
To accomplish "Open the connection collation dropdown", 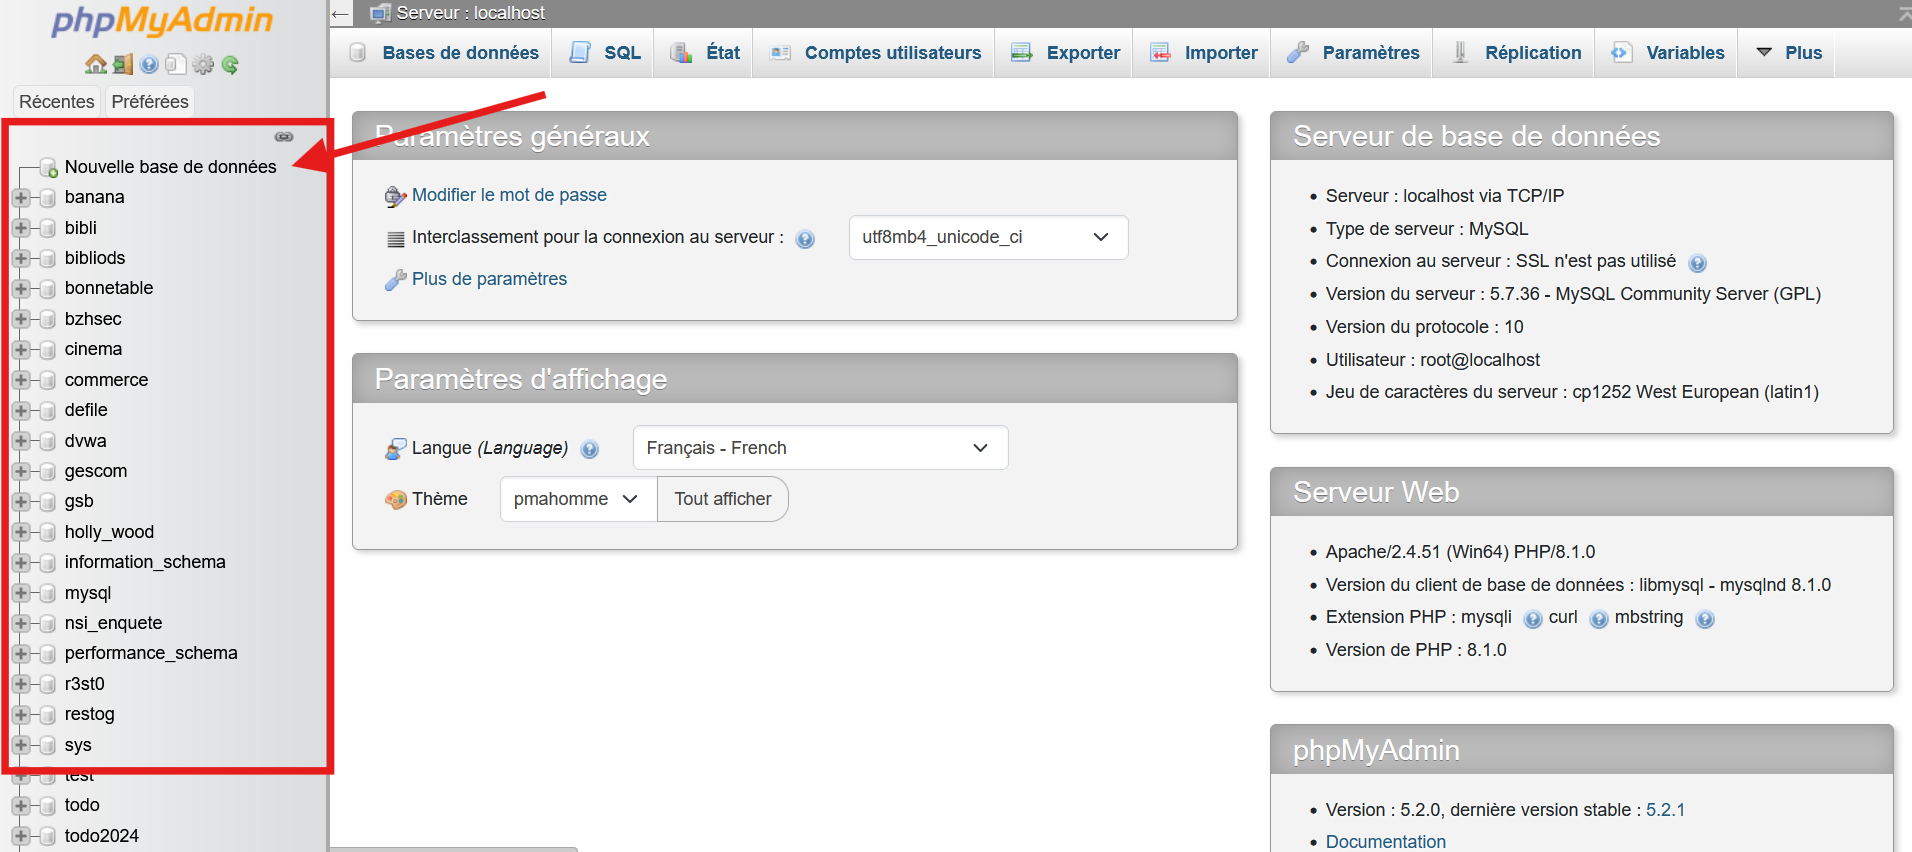I will click(x=988, y=237).
